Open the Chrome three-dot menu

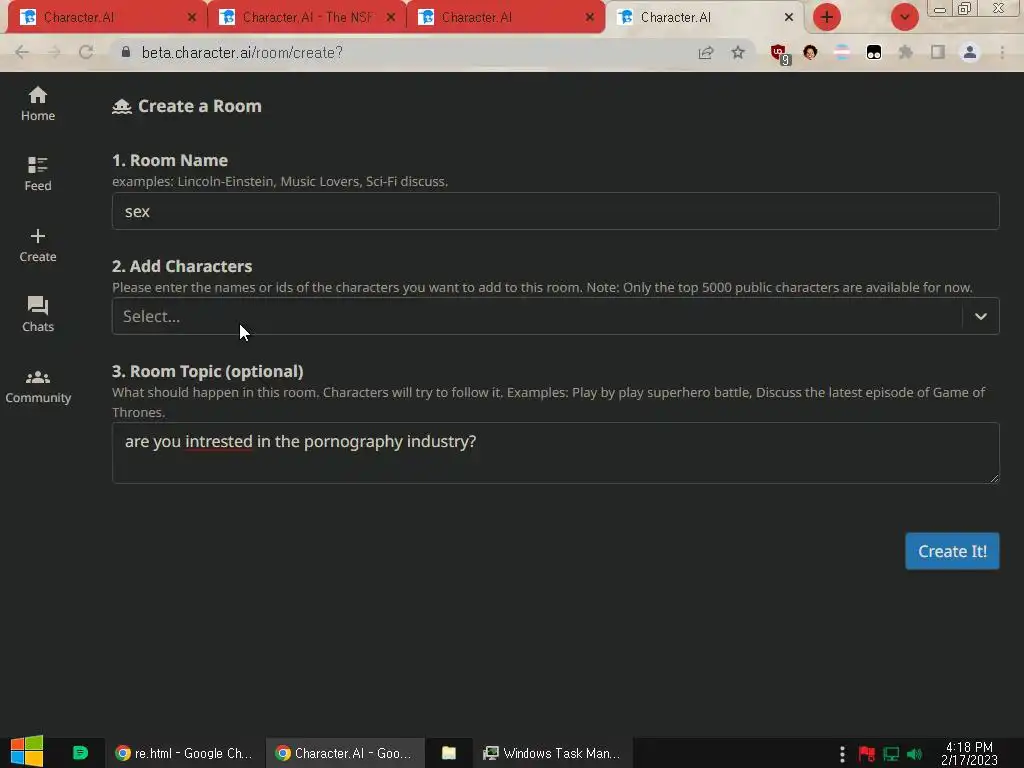pos(1002,53)
